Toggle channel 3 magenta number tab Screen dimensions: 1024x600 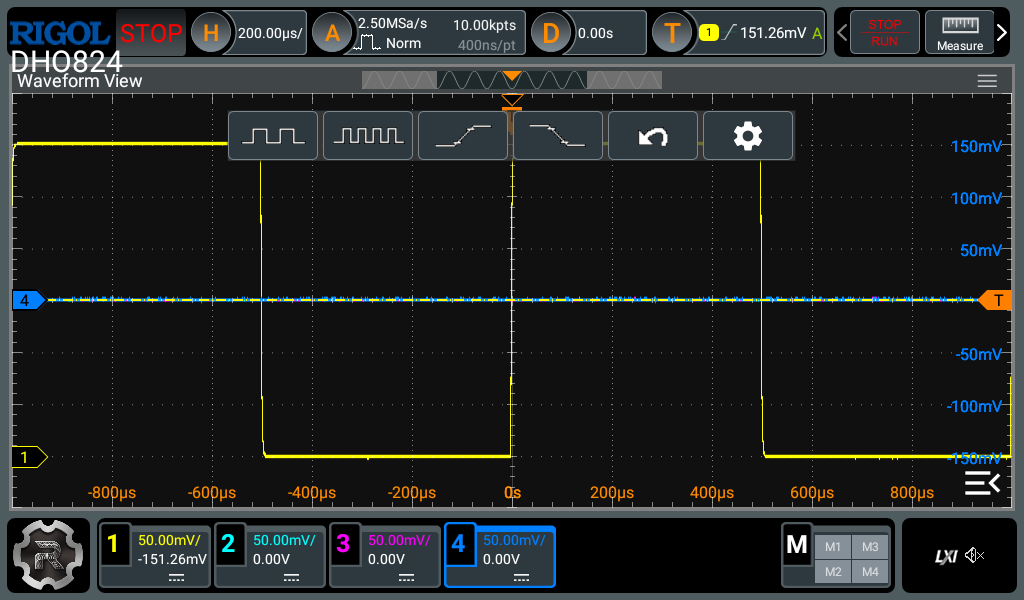[343, 543]
